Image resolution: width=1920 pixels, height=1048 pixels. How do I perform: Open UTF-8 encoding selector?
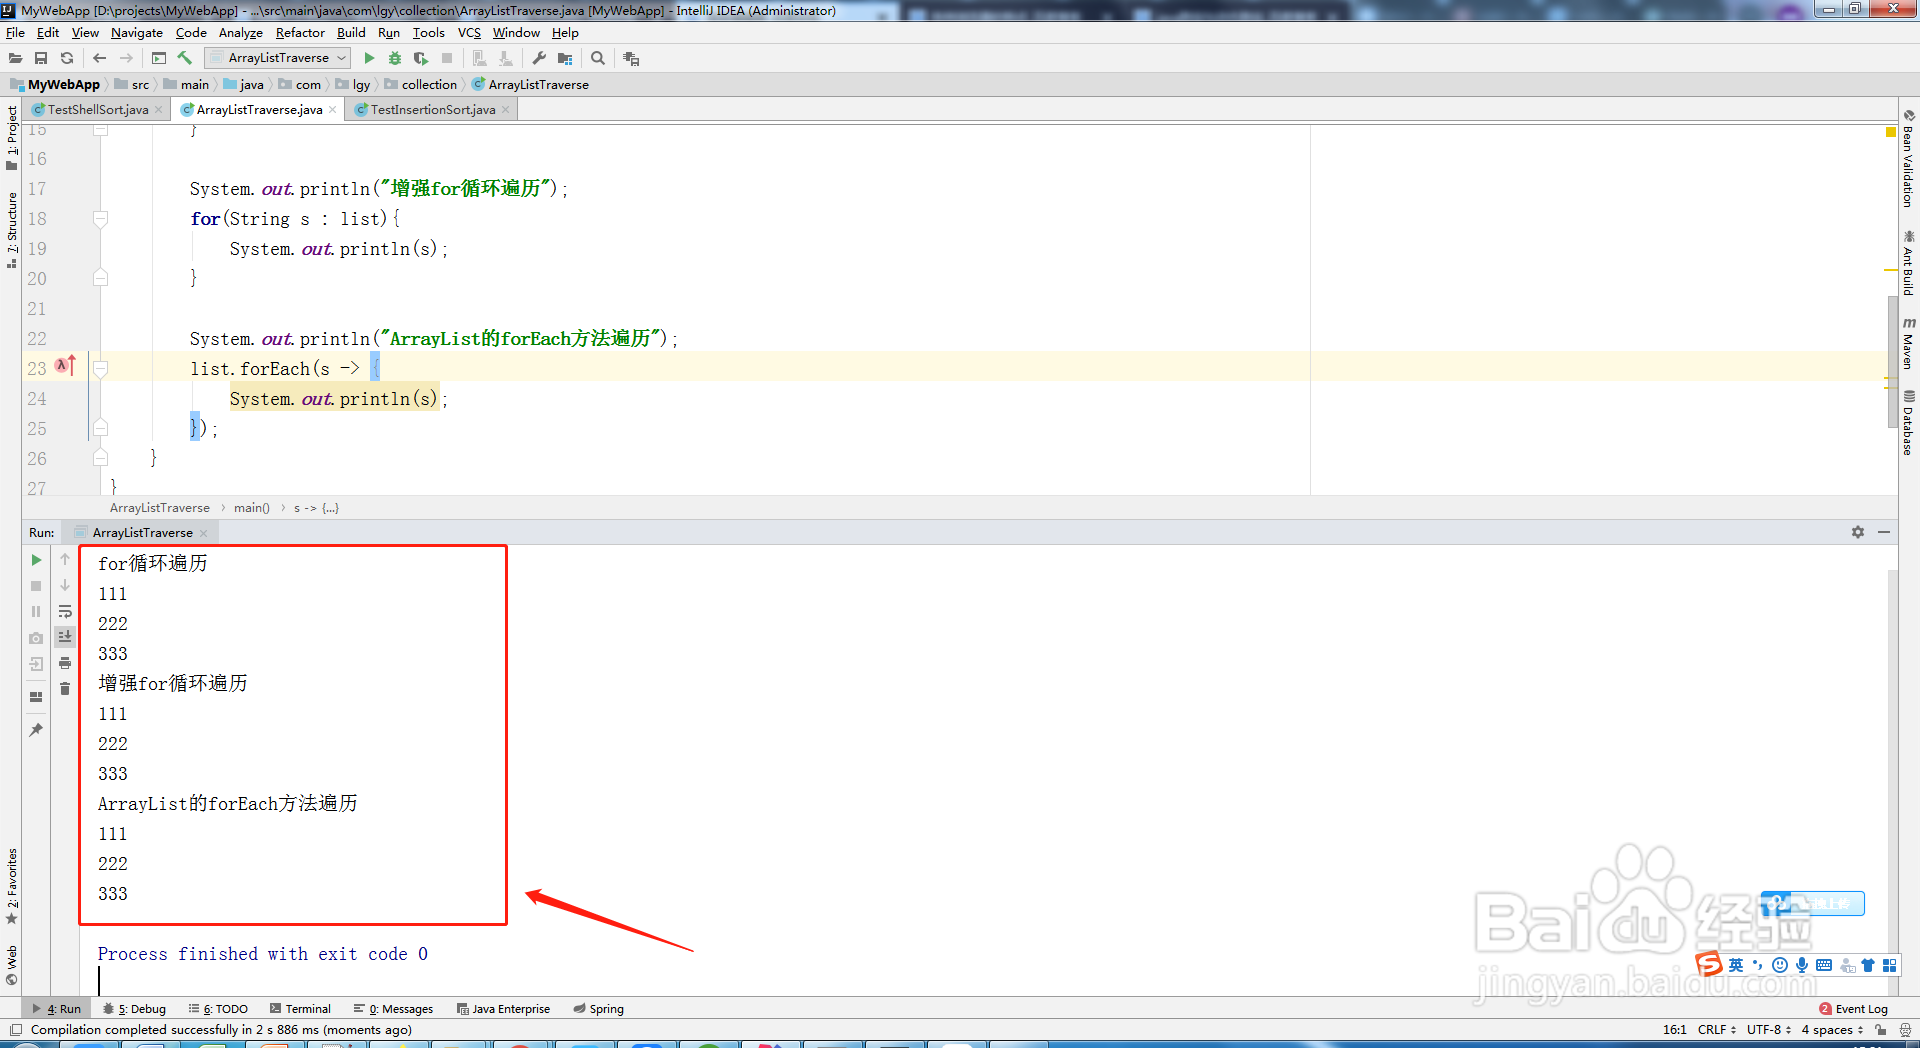click(x=1768, y=1029)
